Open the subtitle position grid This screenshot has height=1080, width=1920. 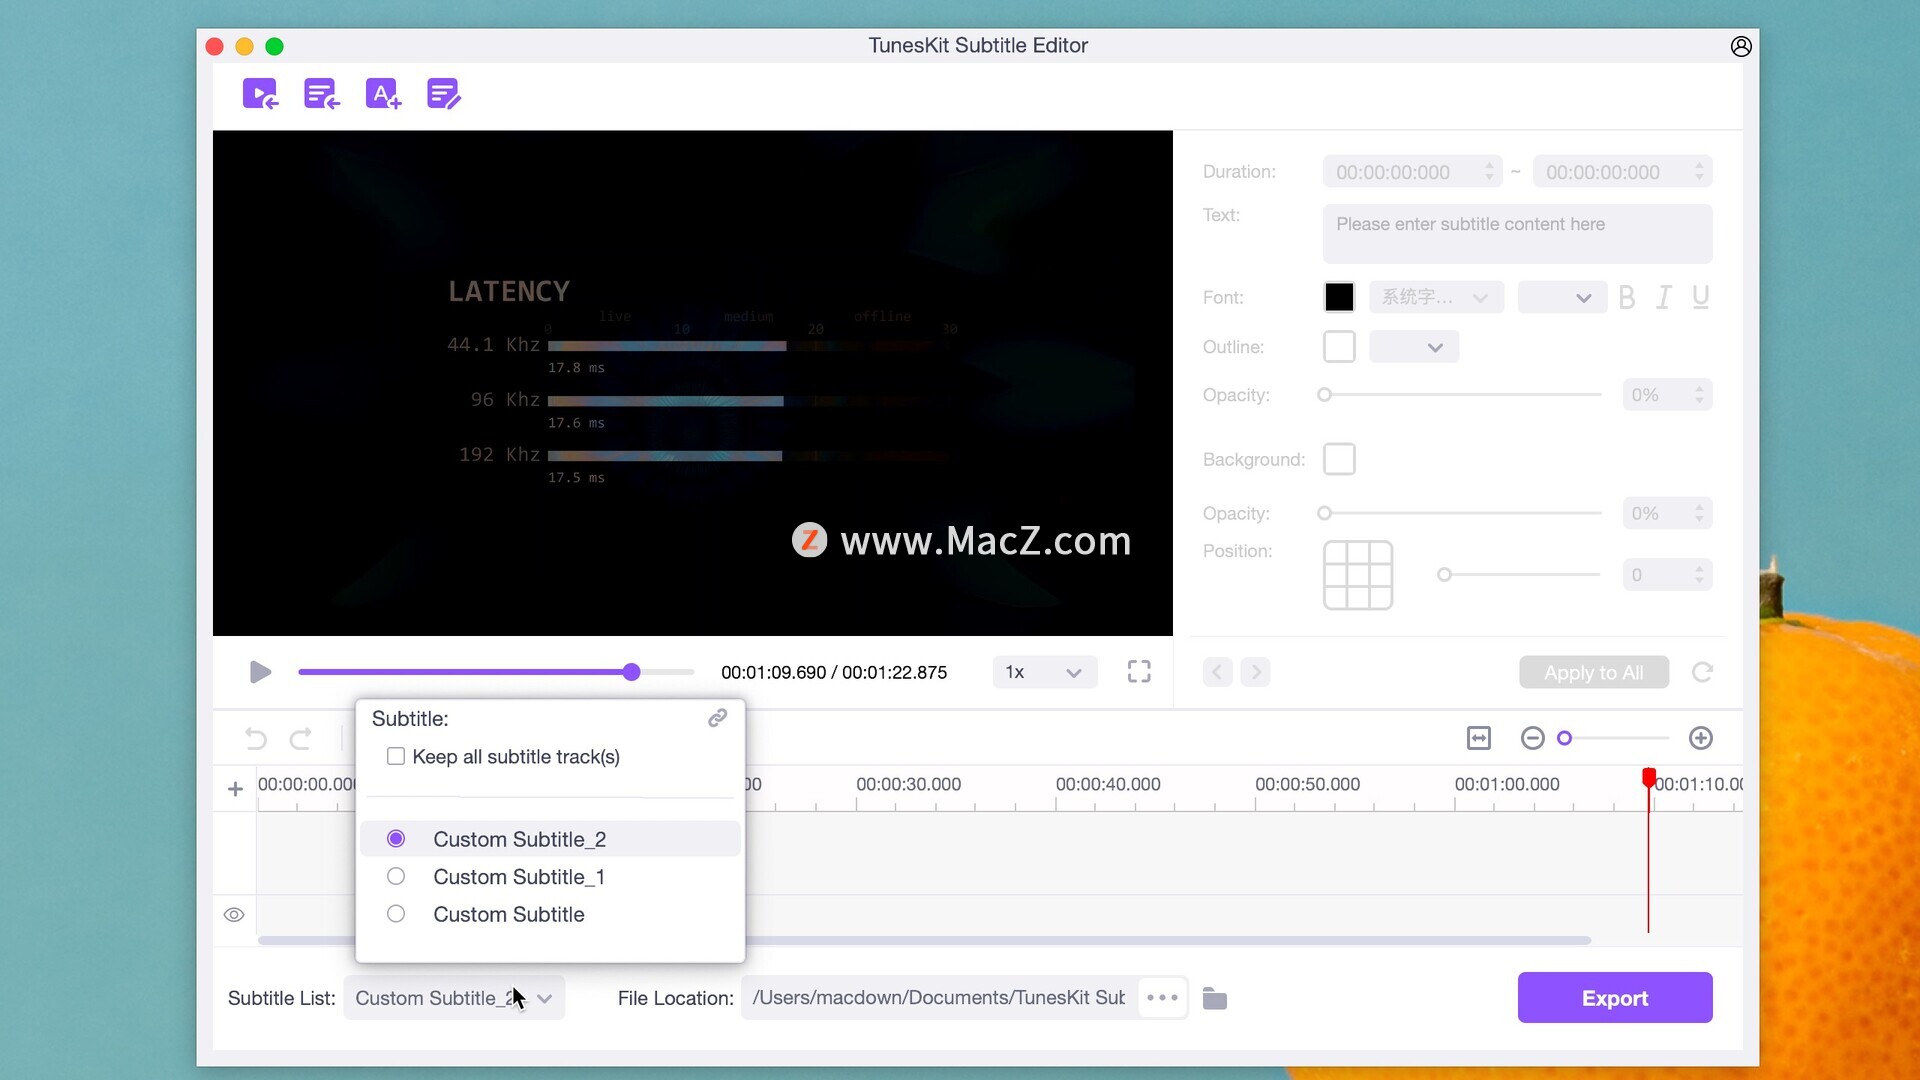(1358, 575)
